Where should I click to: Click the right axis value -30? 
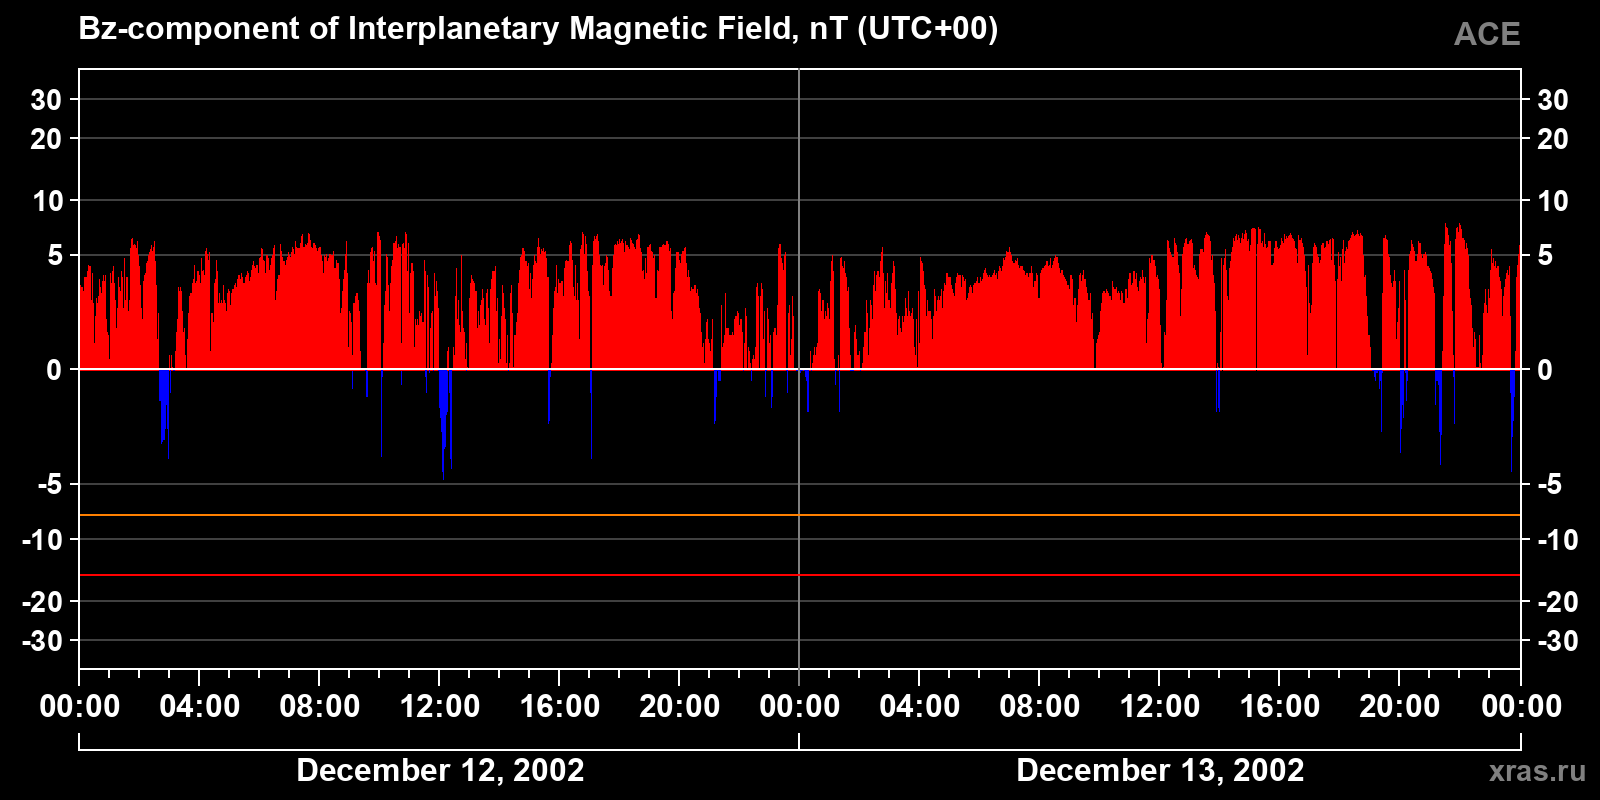[1557, 641]
